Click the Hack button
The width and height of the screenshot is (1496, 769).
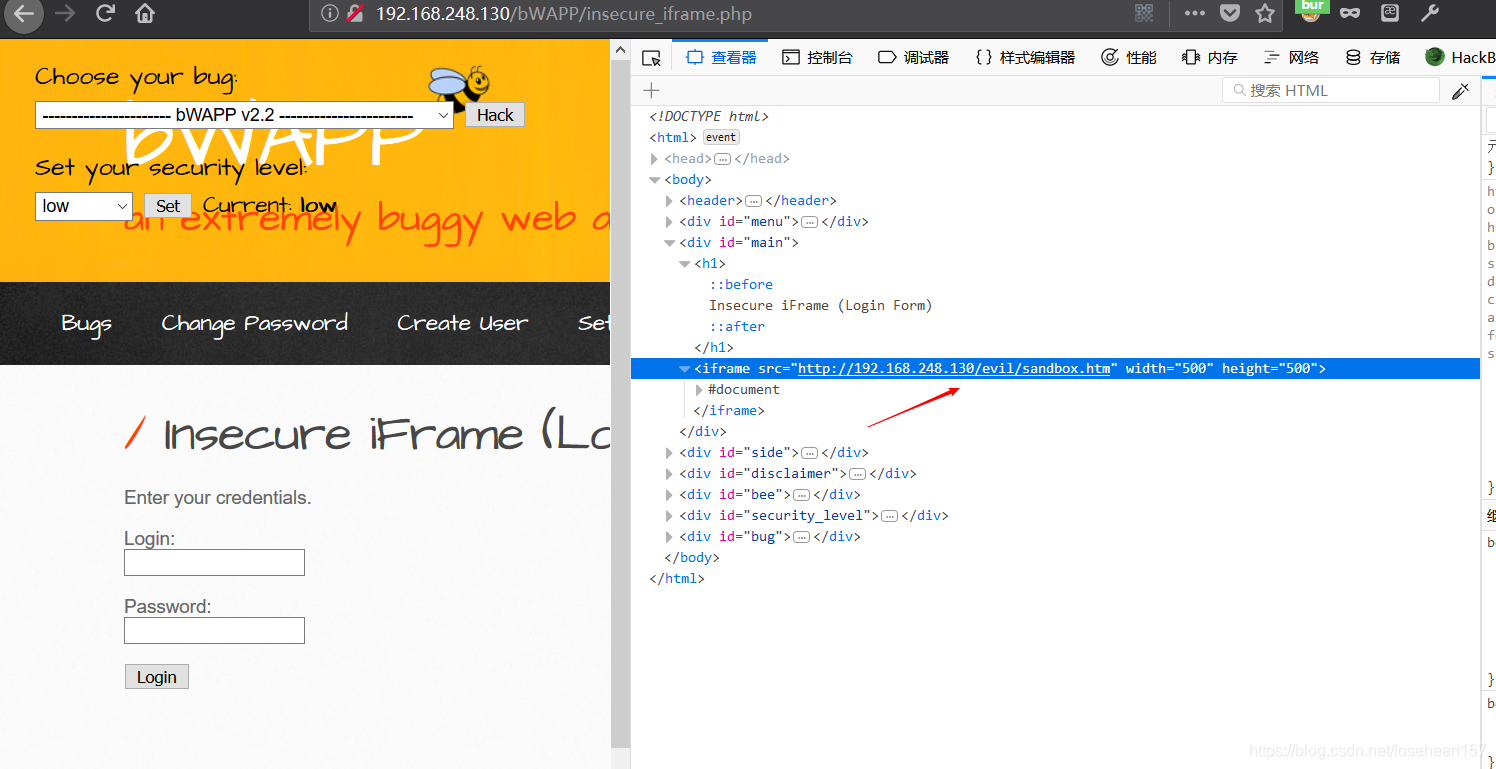pyautogui.click(x=495, y=115)
